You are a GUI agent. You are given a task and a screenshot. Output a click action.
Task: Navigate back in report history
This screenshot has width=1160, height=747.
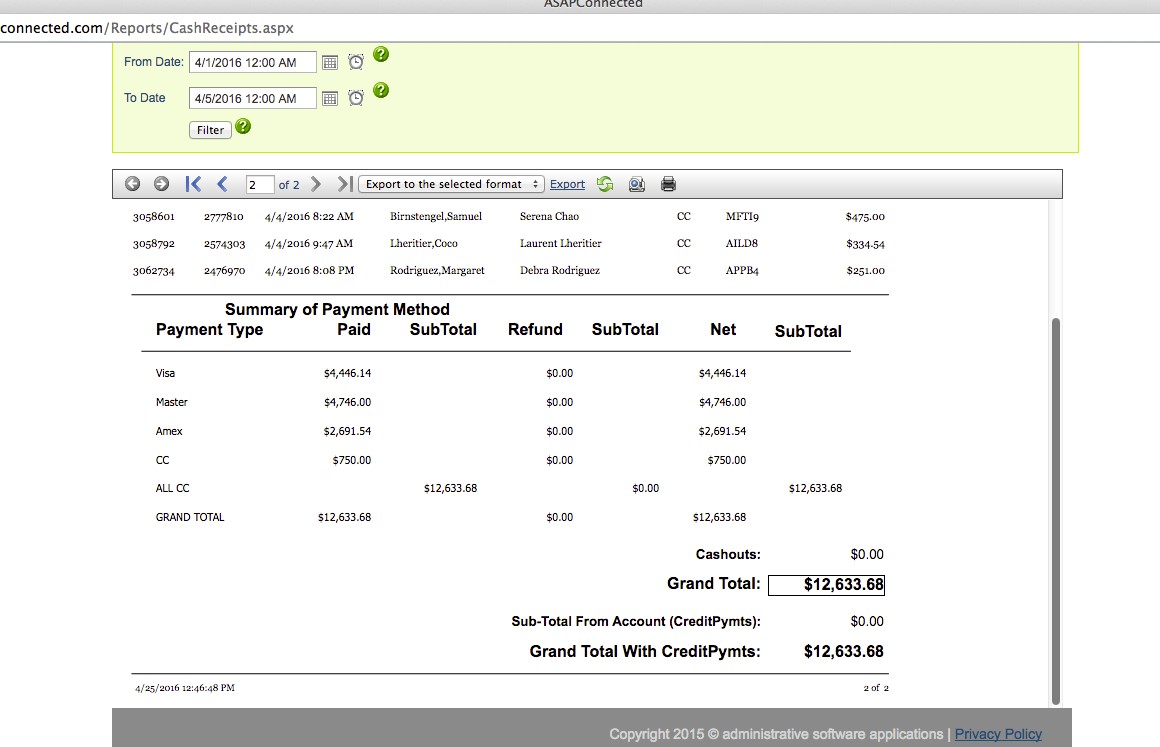[x=132, y=184]
